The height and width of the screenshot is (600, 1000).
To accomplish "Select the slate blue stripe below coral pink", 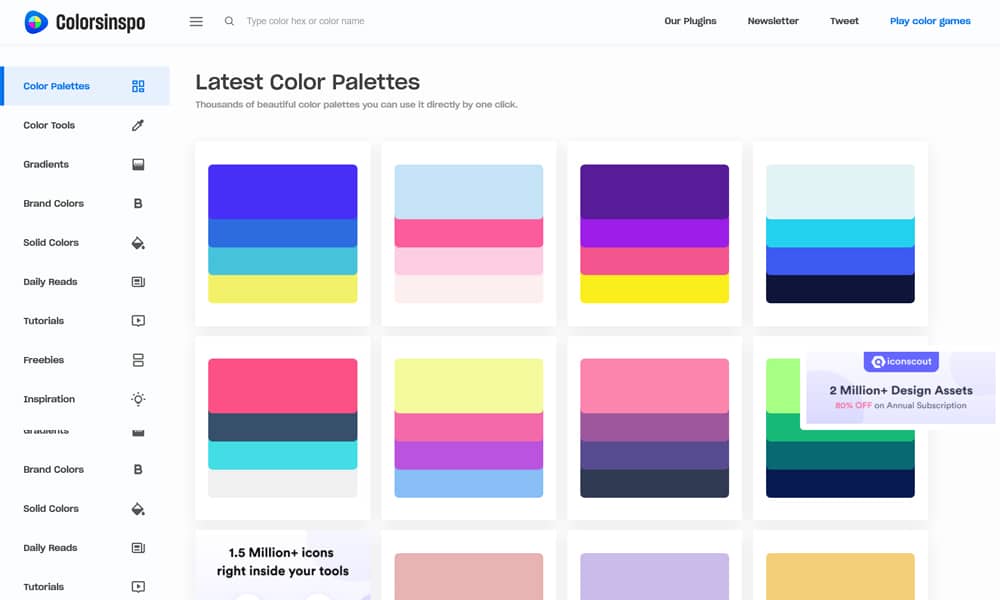I will pos(283,427).
